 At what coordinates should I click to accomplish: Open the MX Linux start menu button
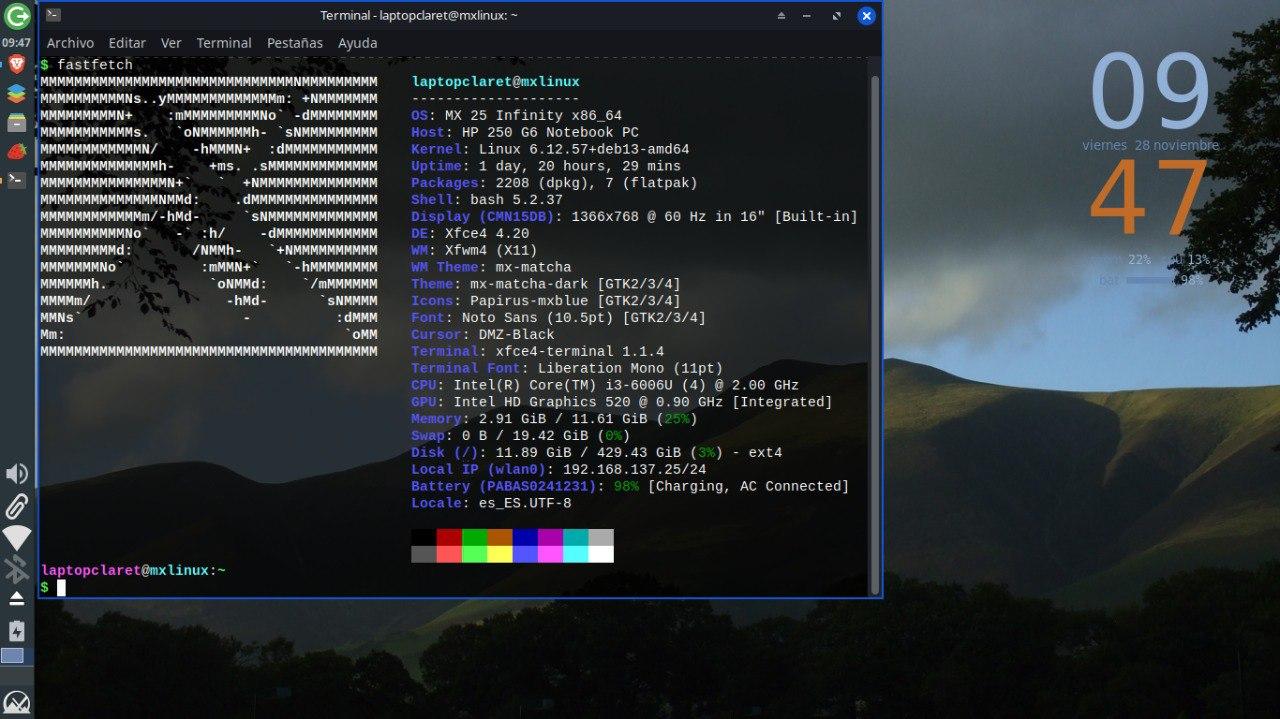[17, 701]
